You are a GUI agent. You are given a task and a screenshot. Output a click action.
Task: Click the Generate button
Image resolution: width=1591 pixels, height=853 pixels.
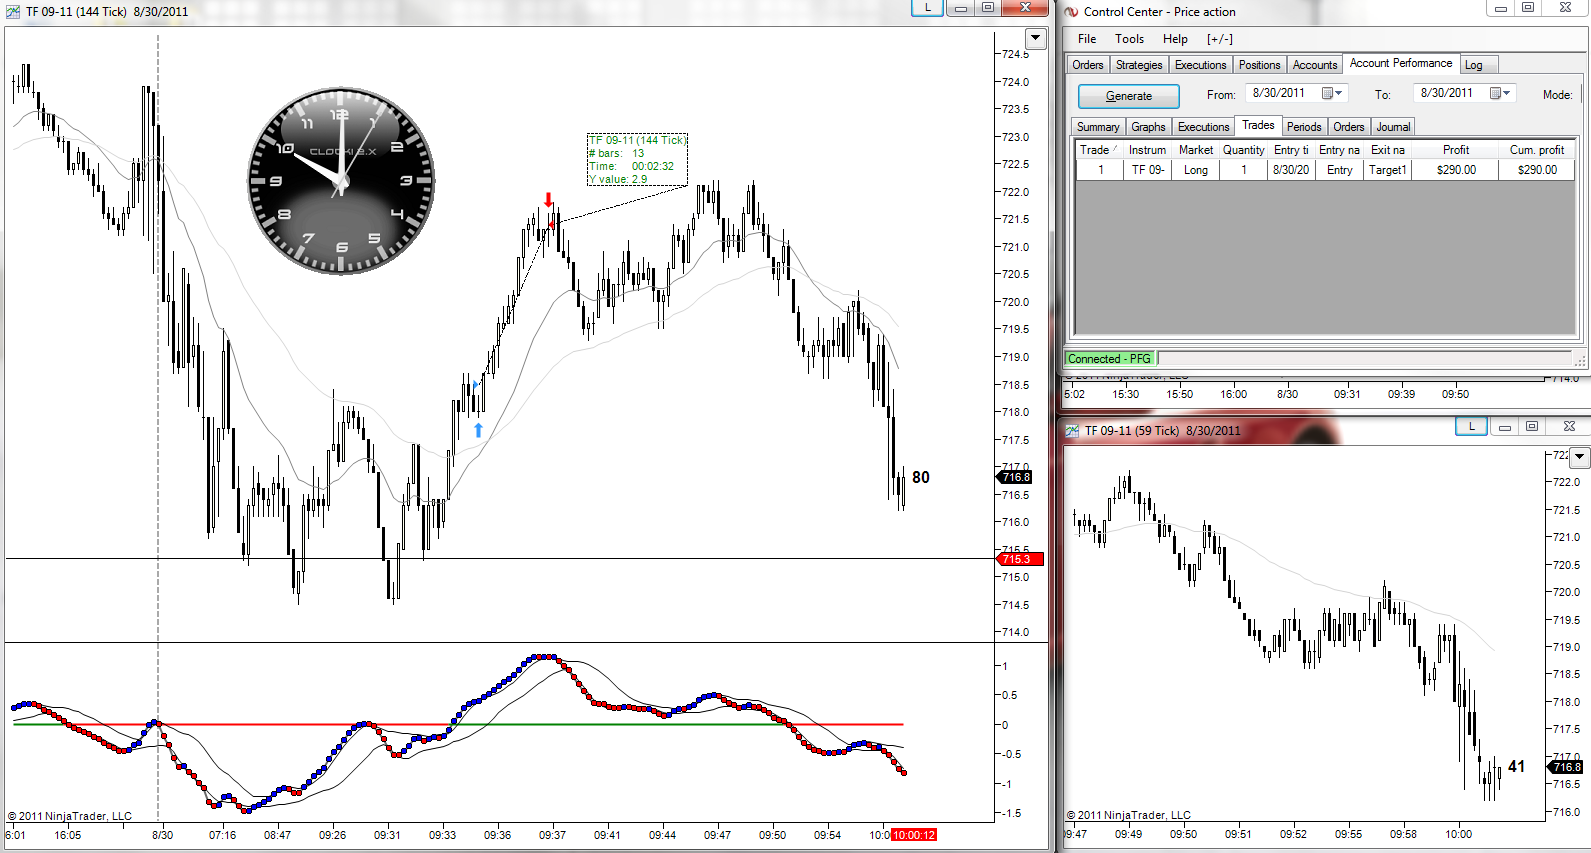click(1129, 96)
